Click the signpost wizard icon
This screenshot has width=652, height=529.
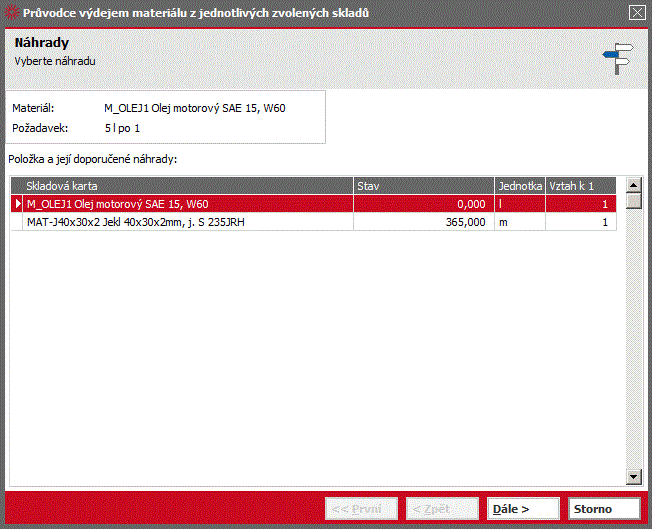click(618, 59)
